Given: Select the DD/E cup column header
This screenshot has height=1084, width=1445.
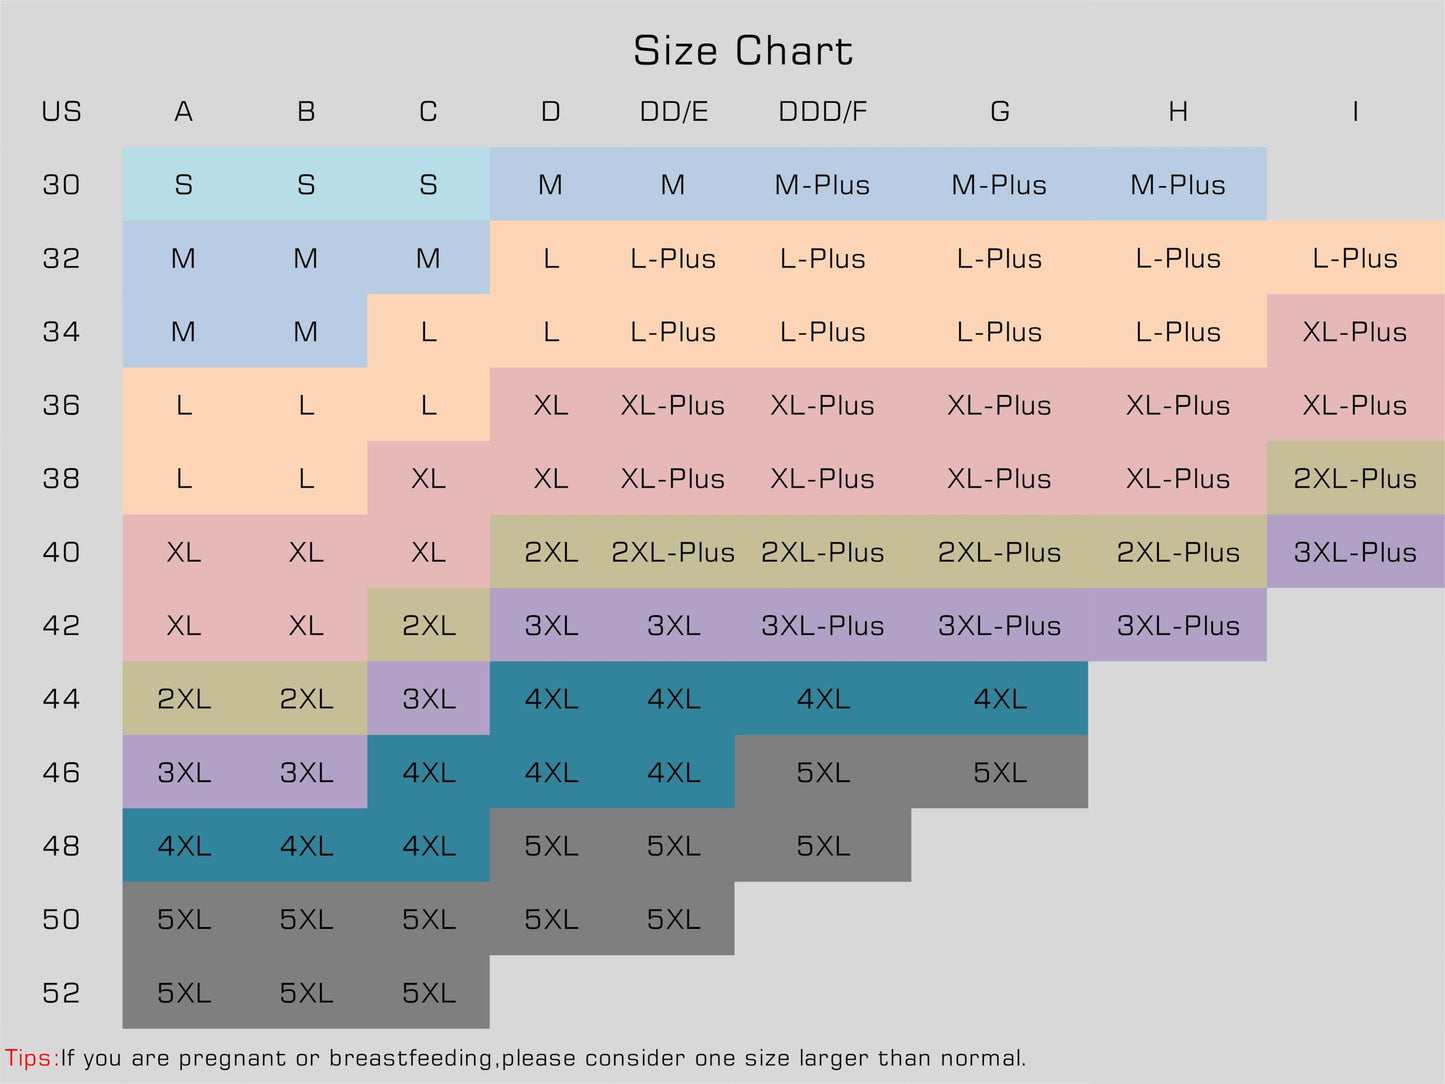Looking at the screenshot, I should tap(673, 111).
